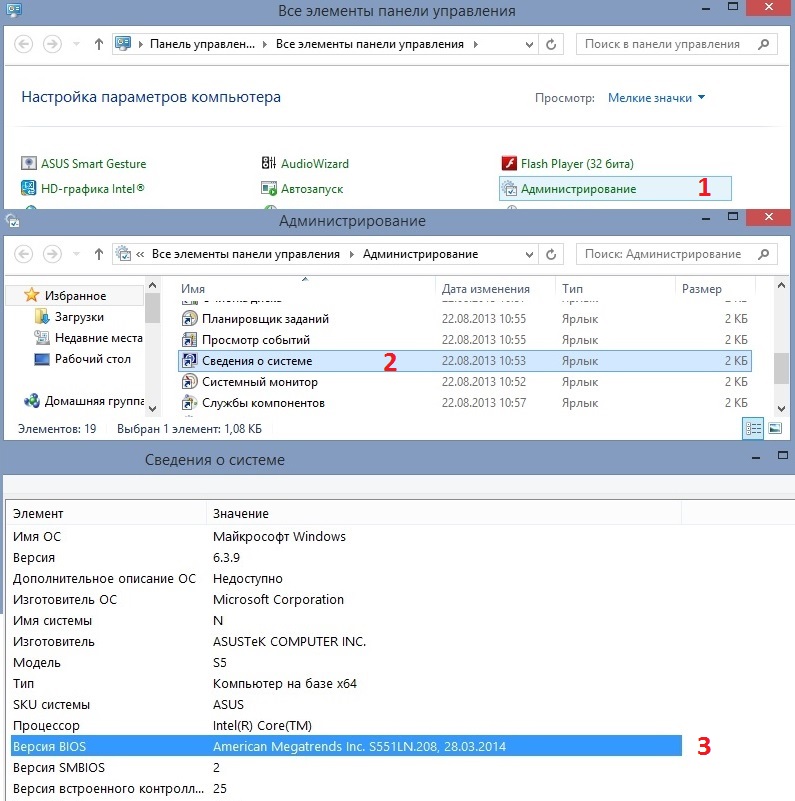Click Все элементы панели управления breadcrumb in Администрирование
Viewport: 795px width, 801px height.
[x=246, y=254]
